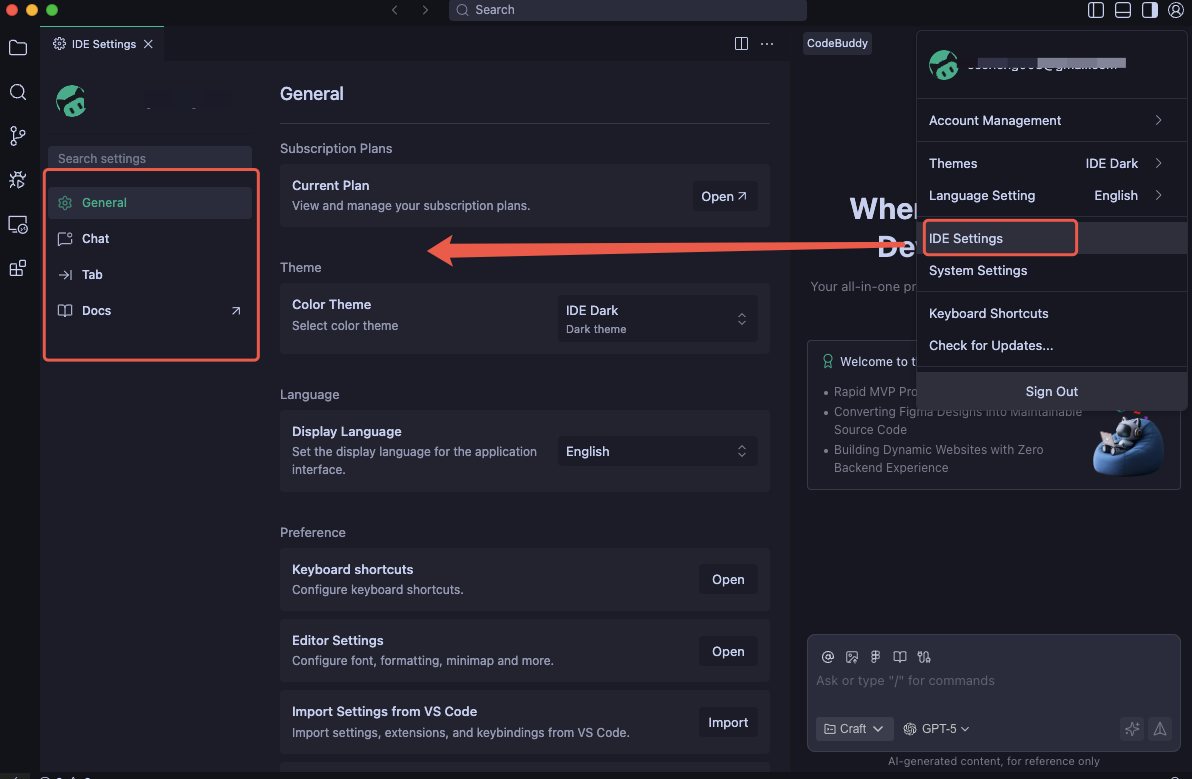Open the Display Language dropdown
Screen dimensions: 1192x779
(x=657, y=451)
